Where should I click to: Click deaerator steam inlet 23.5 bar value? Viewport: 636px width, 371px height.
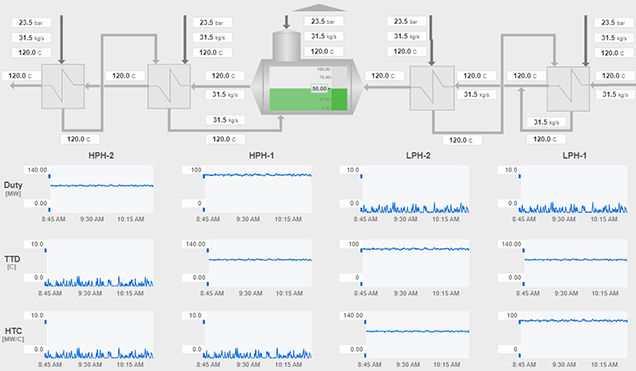[x=324, y=21]
